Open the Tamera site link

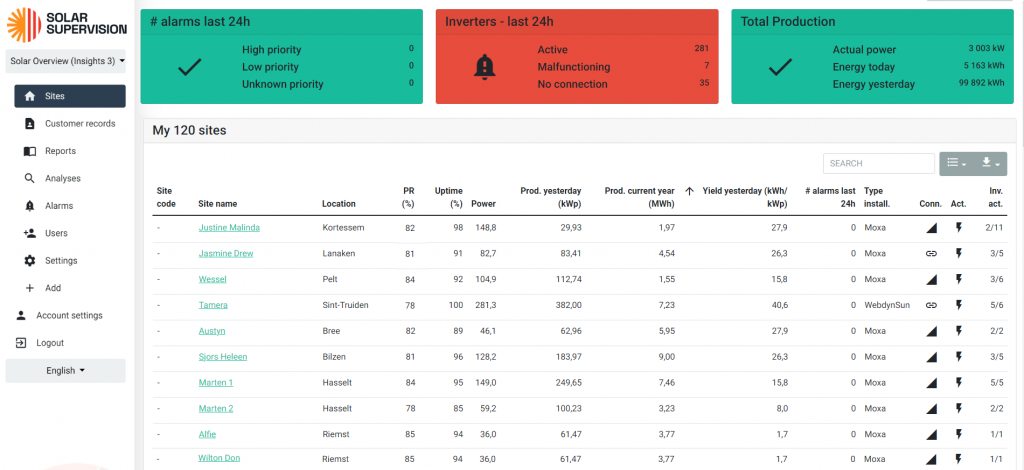click(x=213, y=305)
